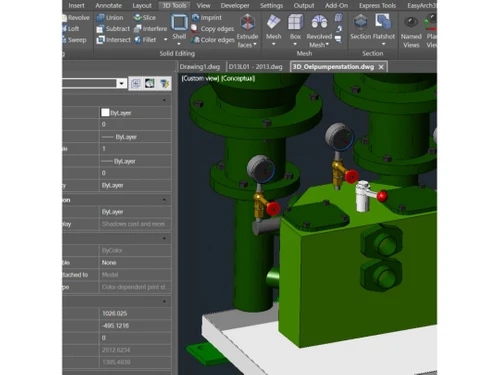Screen dimensions: 500x375
Task: Collapse the section containing ByColor
Action: 164,238
